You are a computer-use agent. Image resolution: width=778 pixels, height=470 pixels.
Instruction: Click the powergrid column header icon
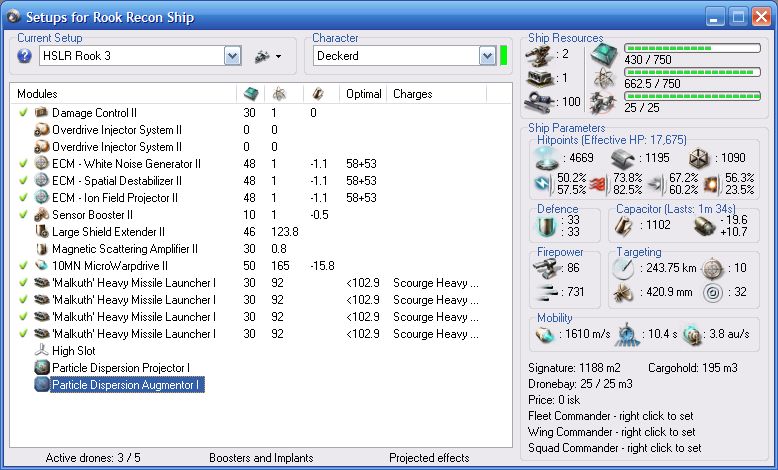click(279, 94)
